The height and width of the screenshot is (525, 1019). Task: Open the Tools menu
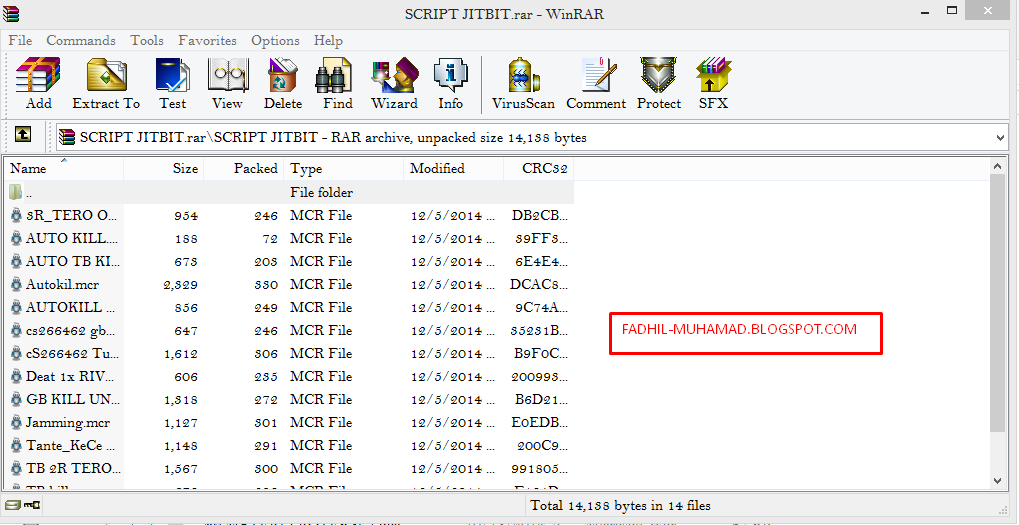coord(147,40)
